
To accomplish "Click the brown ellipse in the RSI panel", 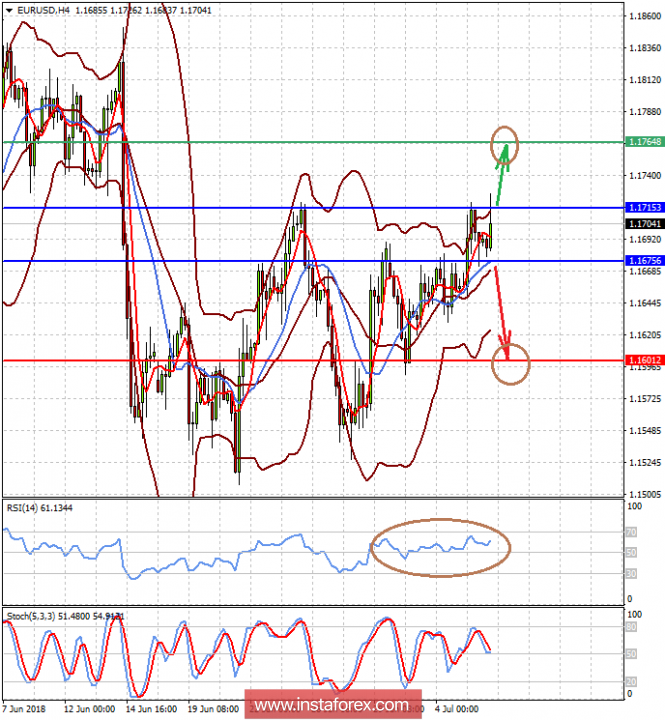I will click(440, 547).
